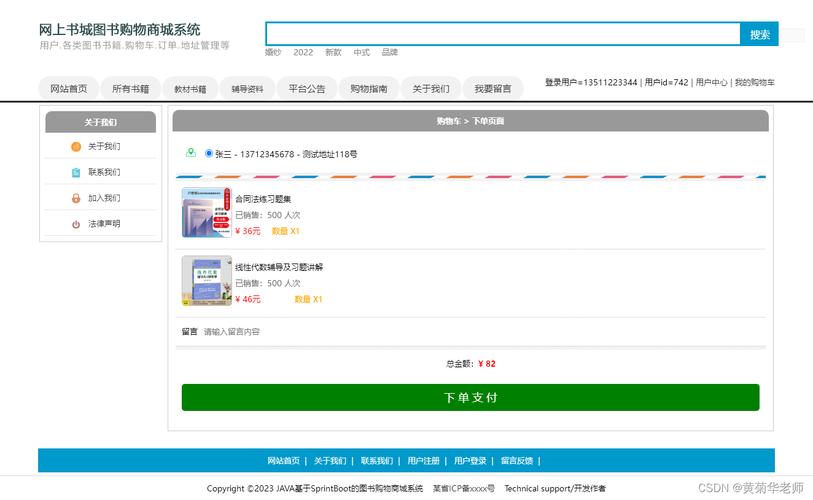The width and height of the screenshot is (813, 500).
Task: Click the address location pin icon
Action: 191,153
